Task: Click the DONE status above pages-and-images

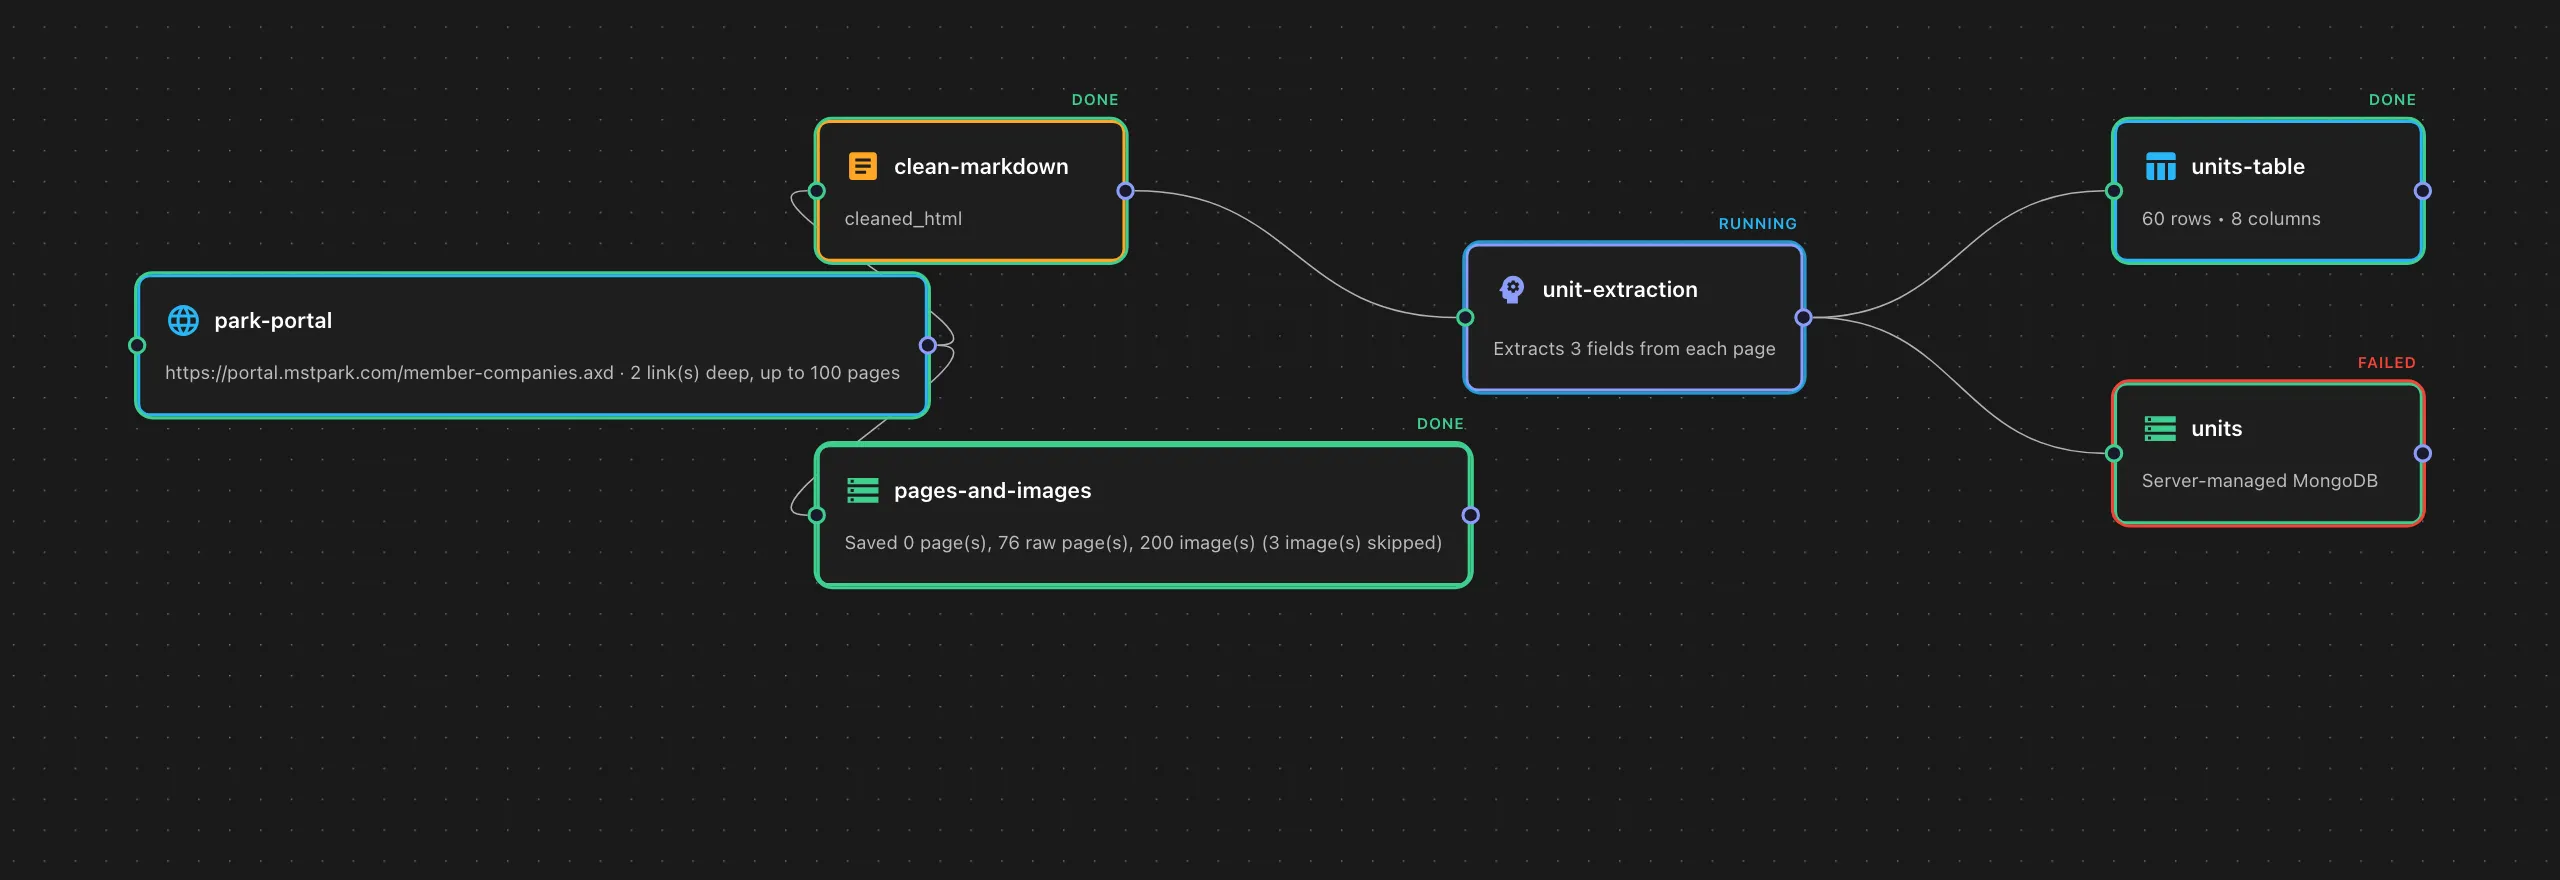Action: point(1440,424)
